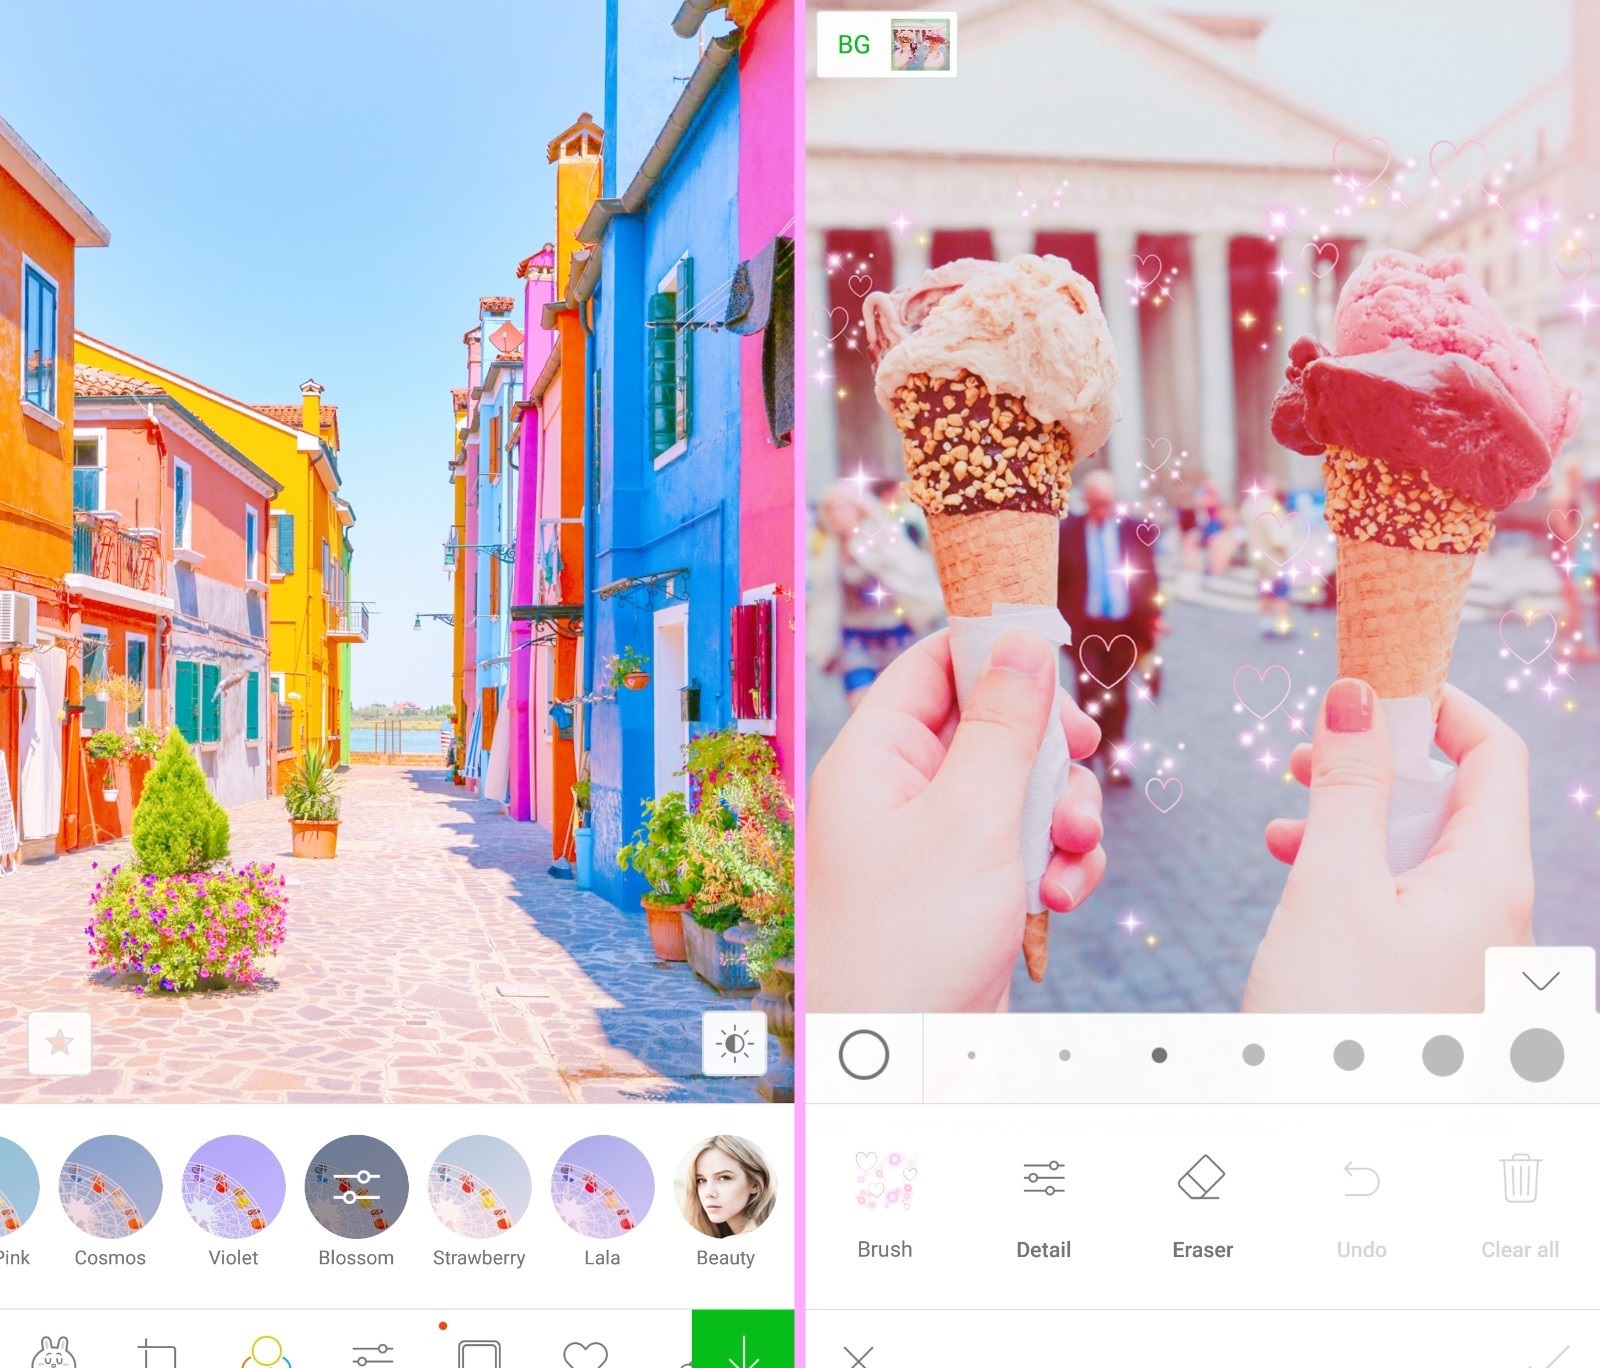Image resolution: width=1600 pixels, height=1368 pixels.
Task: Select the crop tool
Action: [157, 1353]
